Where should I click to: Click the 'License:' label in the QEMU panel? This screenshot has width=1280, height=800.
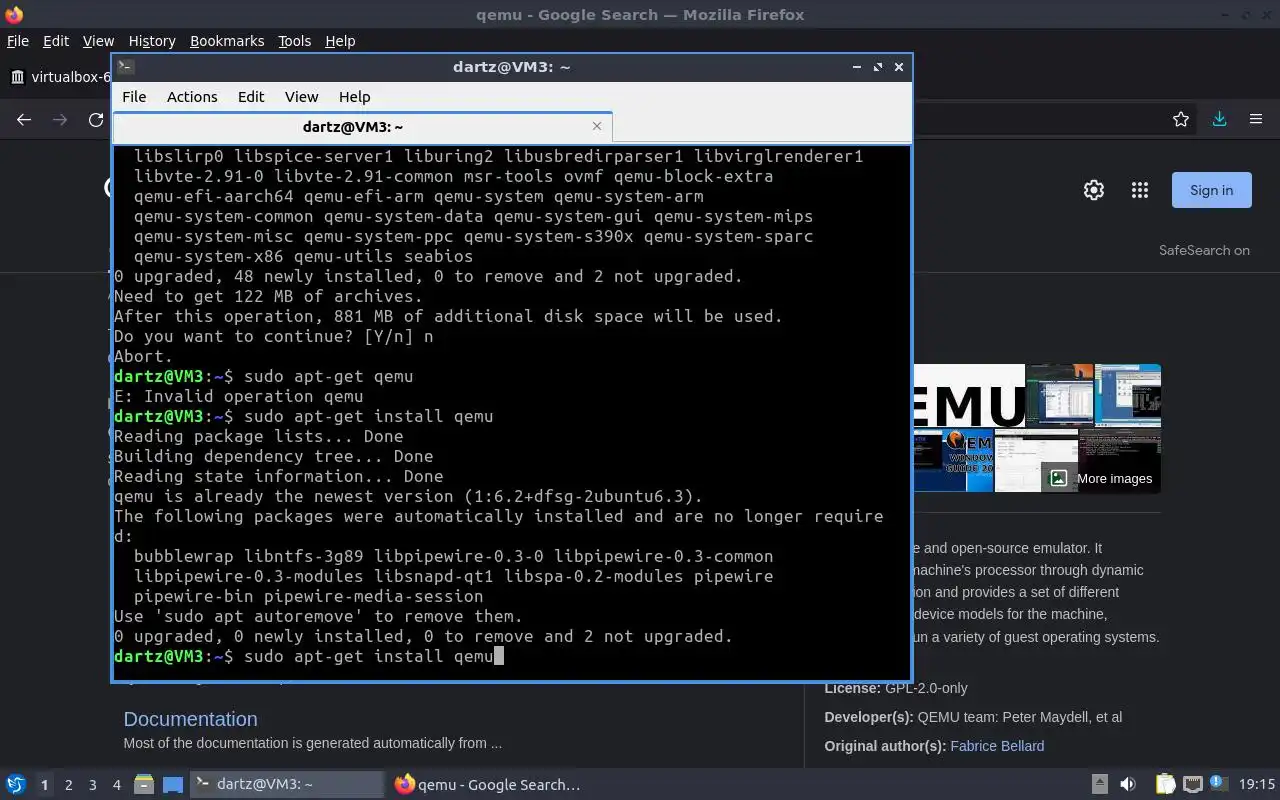tap(852, 688)
